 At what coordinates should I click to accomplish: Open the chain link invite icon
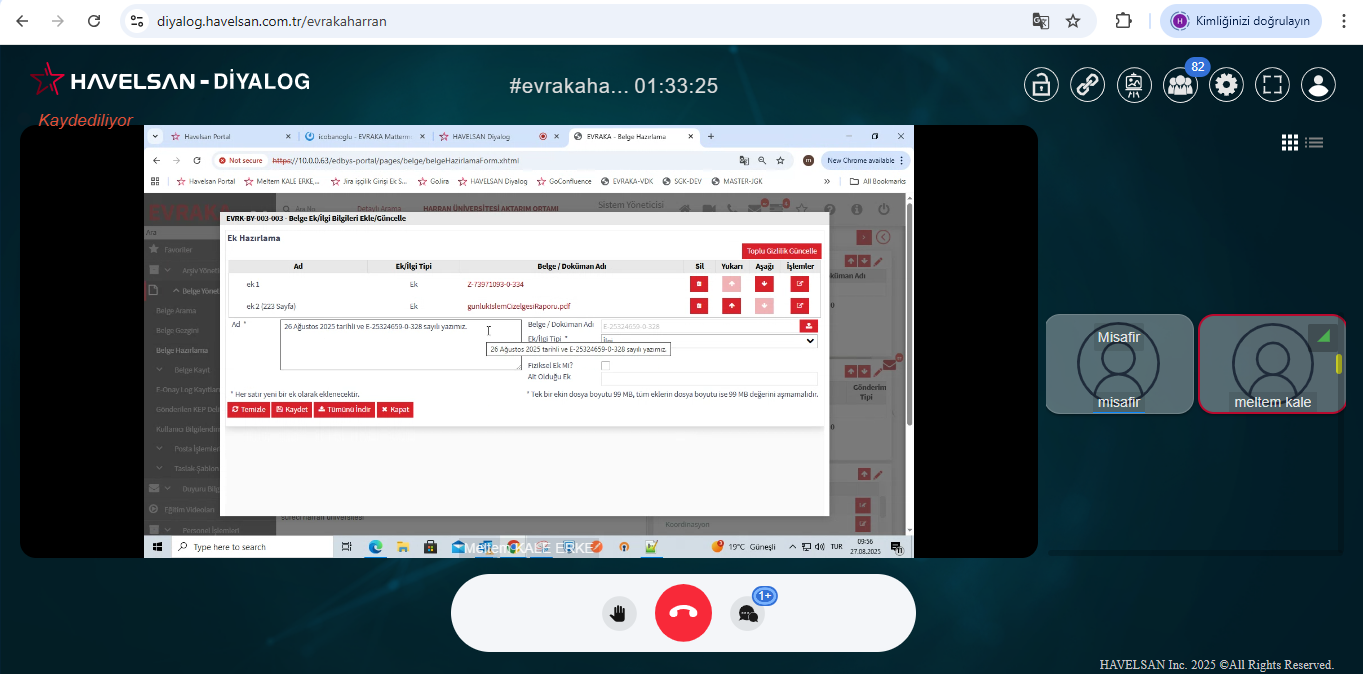1087,85
